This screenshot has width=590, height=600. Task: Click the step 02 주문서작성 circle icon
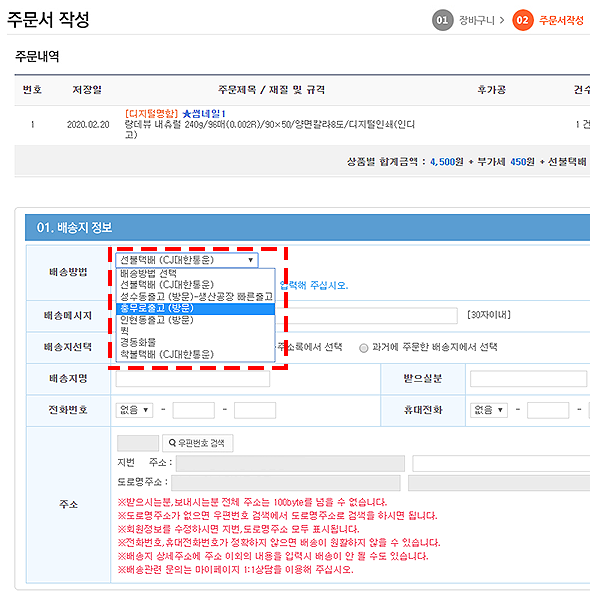click(x=523, y=20)
